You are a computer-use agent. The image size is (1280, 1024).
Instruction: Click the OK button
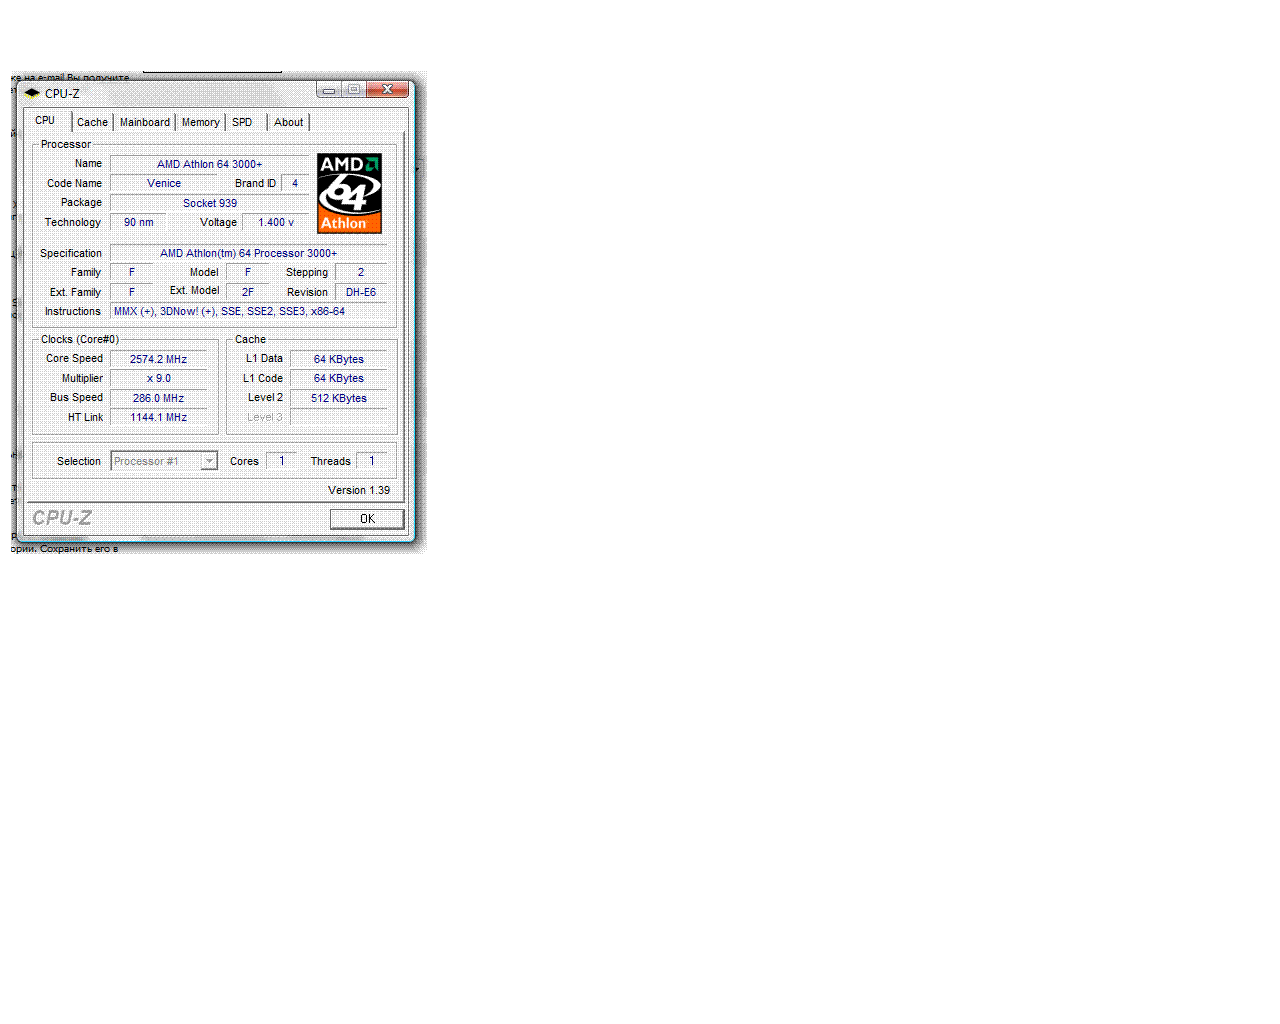coord(367,519)
